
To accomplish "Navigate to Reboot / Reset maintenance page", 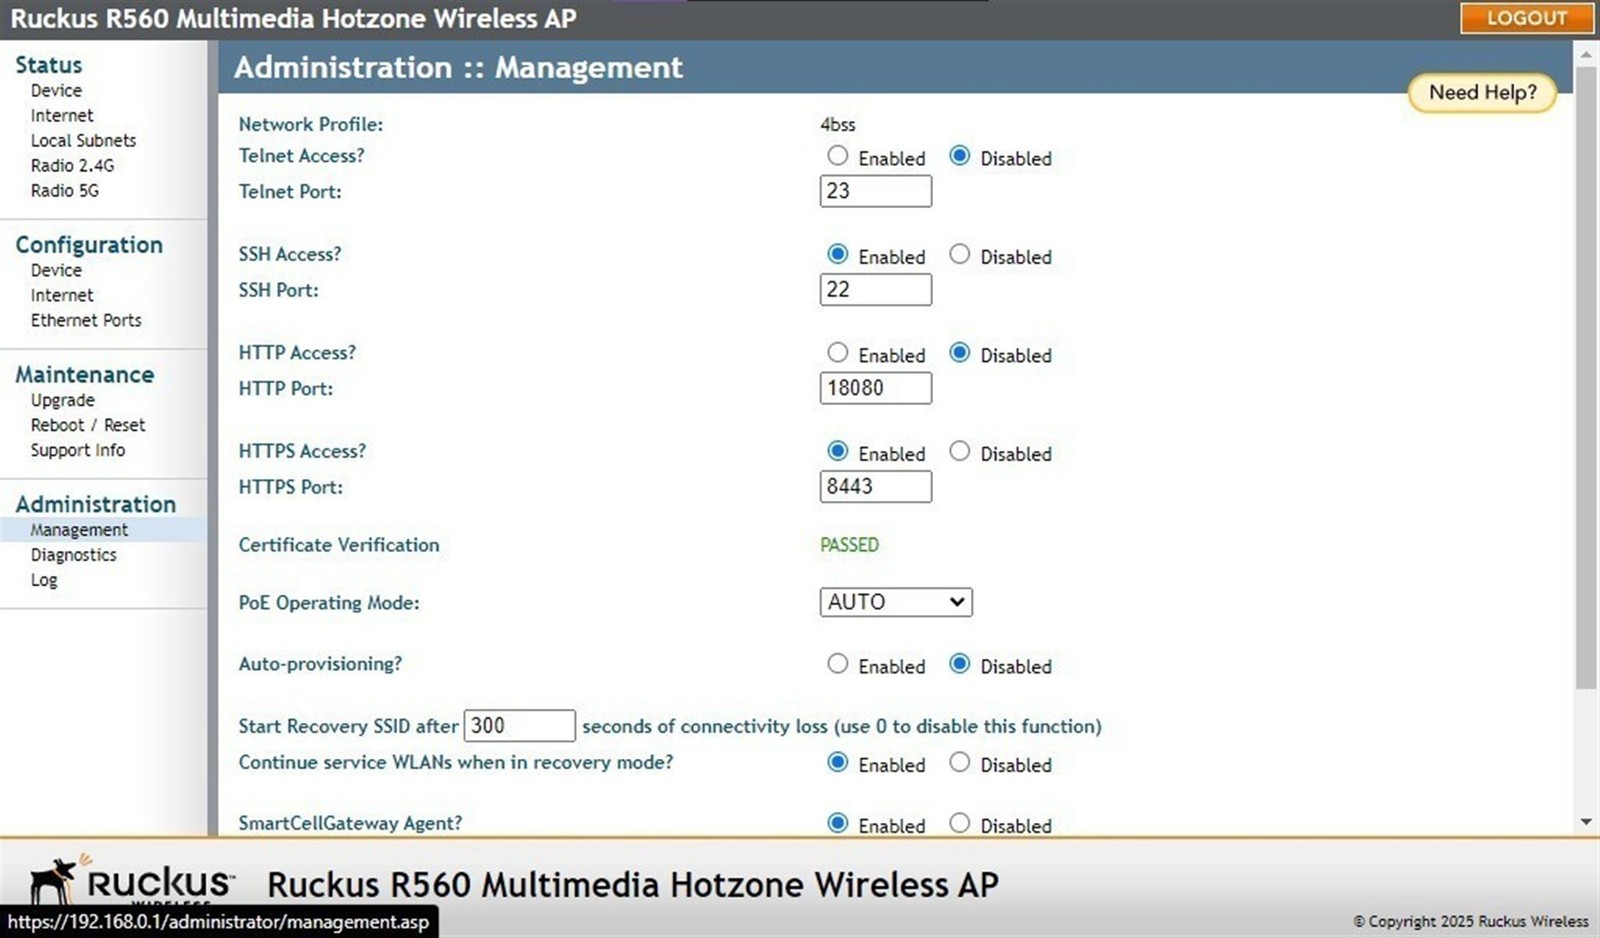I will point(88,424).
